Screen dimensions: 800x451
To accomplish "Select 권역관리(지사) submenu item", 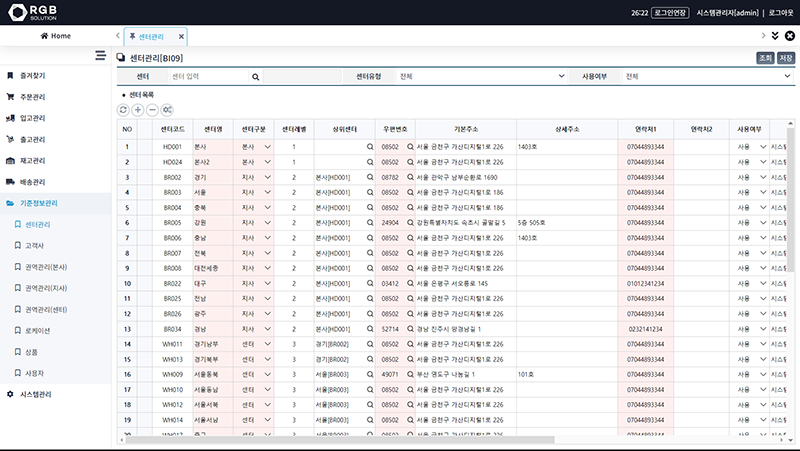I will coord(46,288).
